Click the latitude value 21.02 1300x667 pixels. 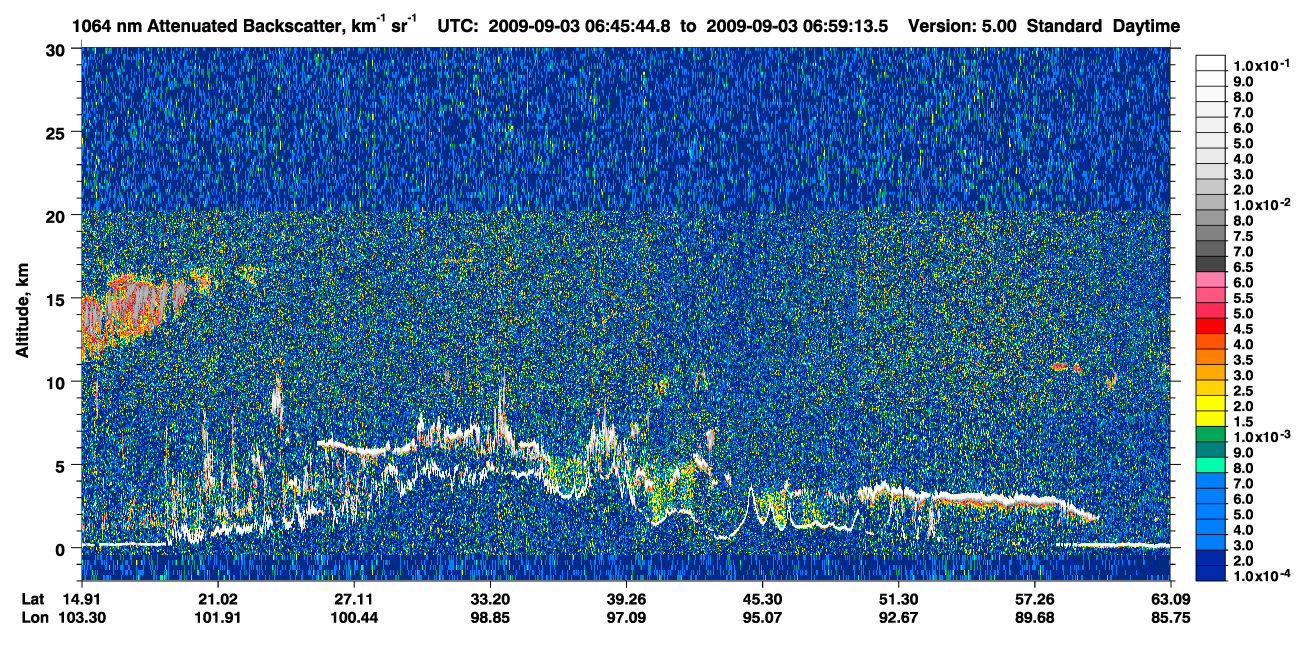click(217, 599)
